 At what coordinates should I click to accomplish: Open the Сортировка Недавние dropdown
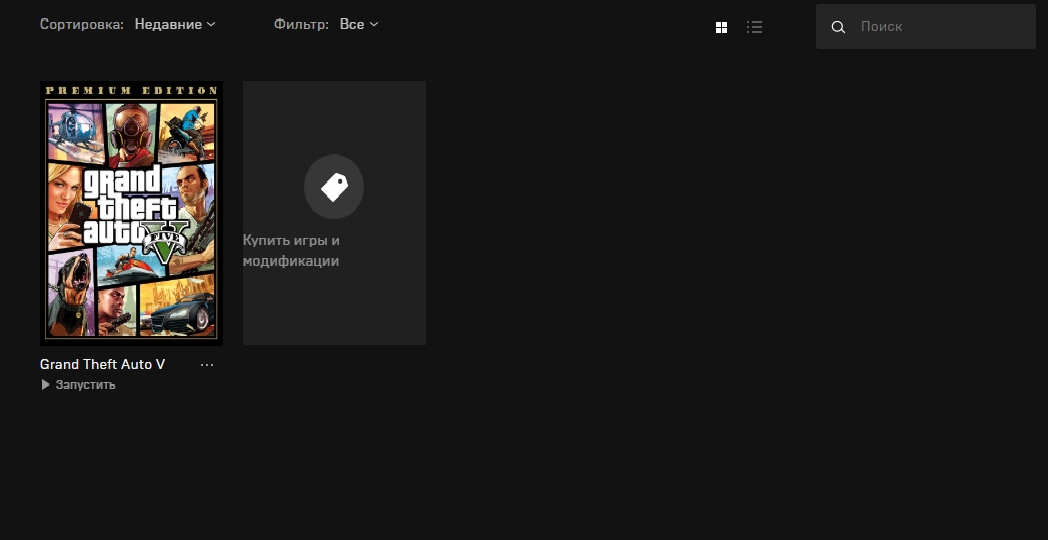point(175,25)
